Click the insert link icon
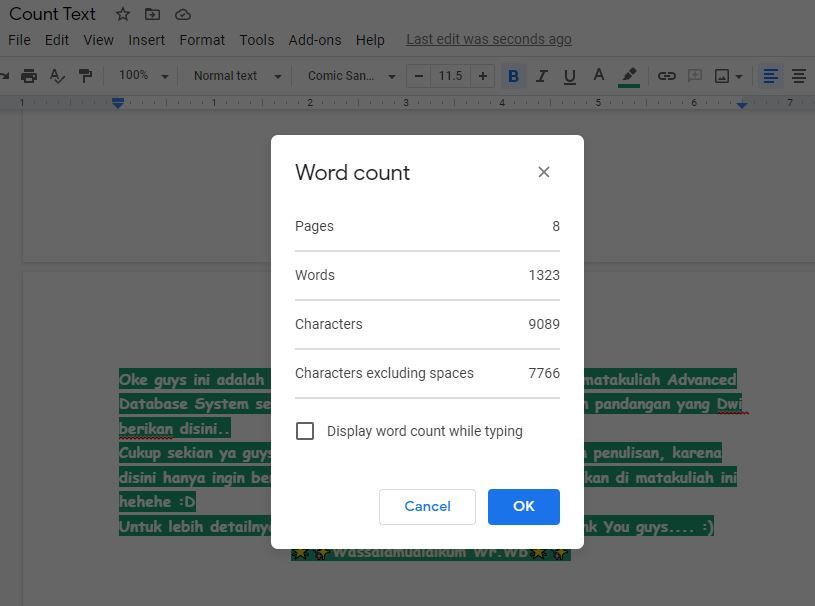 (x=666, y=76)
